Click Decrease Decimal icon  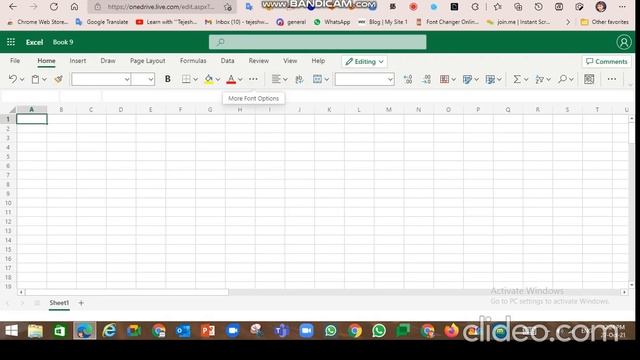coord(426,79)
